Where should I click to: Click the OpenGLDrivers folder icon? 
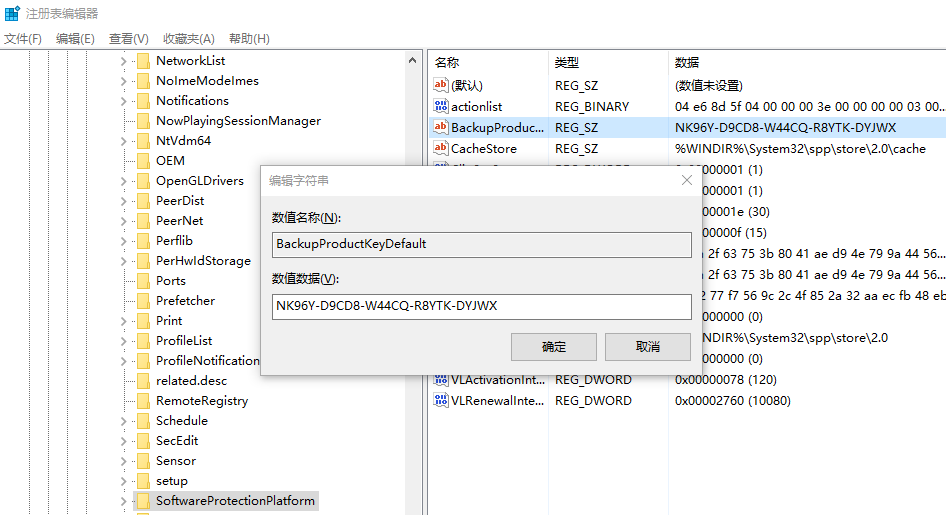(143, 181)
